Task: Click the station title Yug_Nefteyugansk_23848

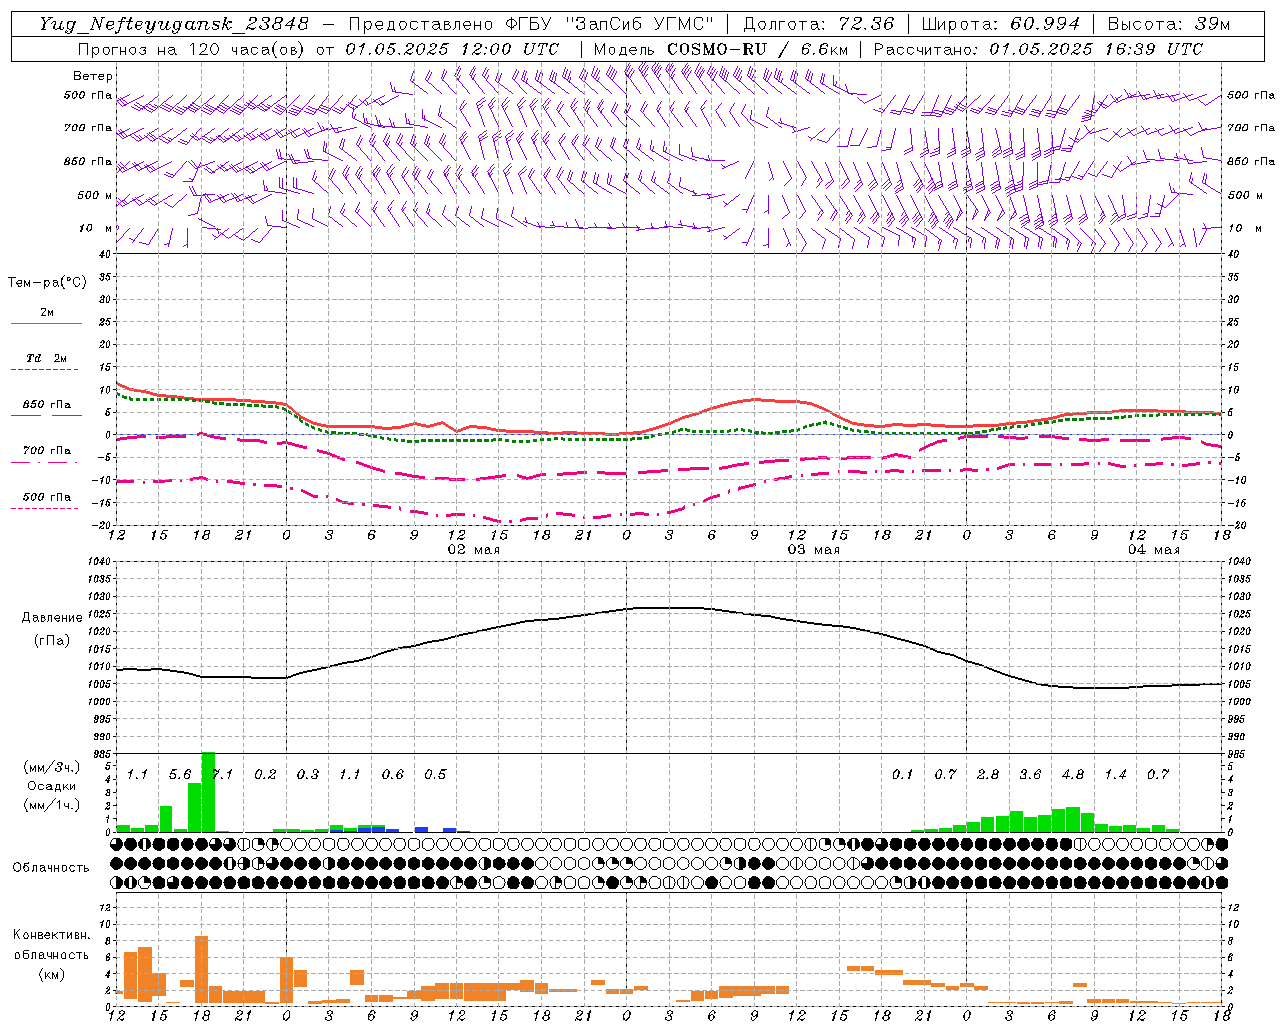Action: pyautogui.click(x=174, y=24)
